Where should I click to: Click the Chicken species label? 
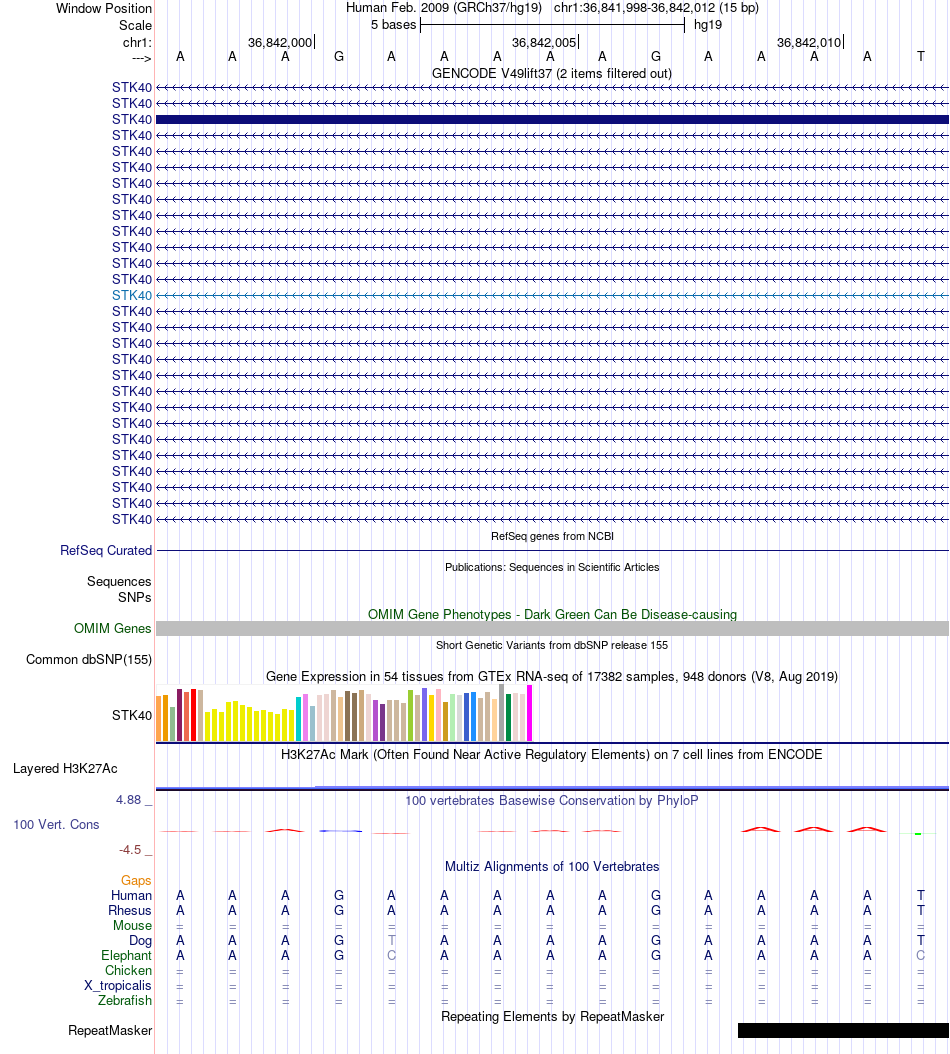[128, 971]
